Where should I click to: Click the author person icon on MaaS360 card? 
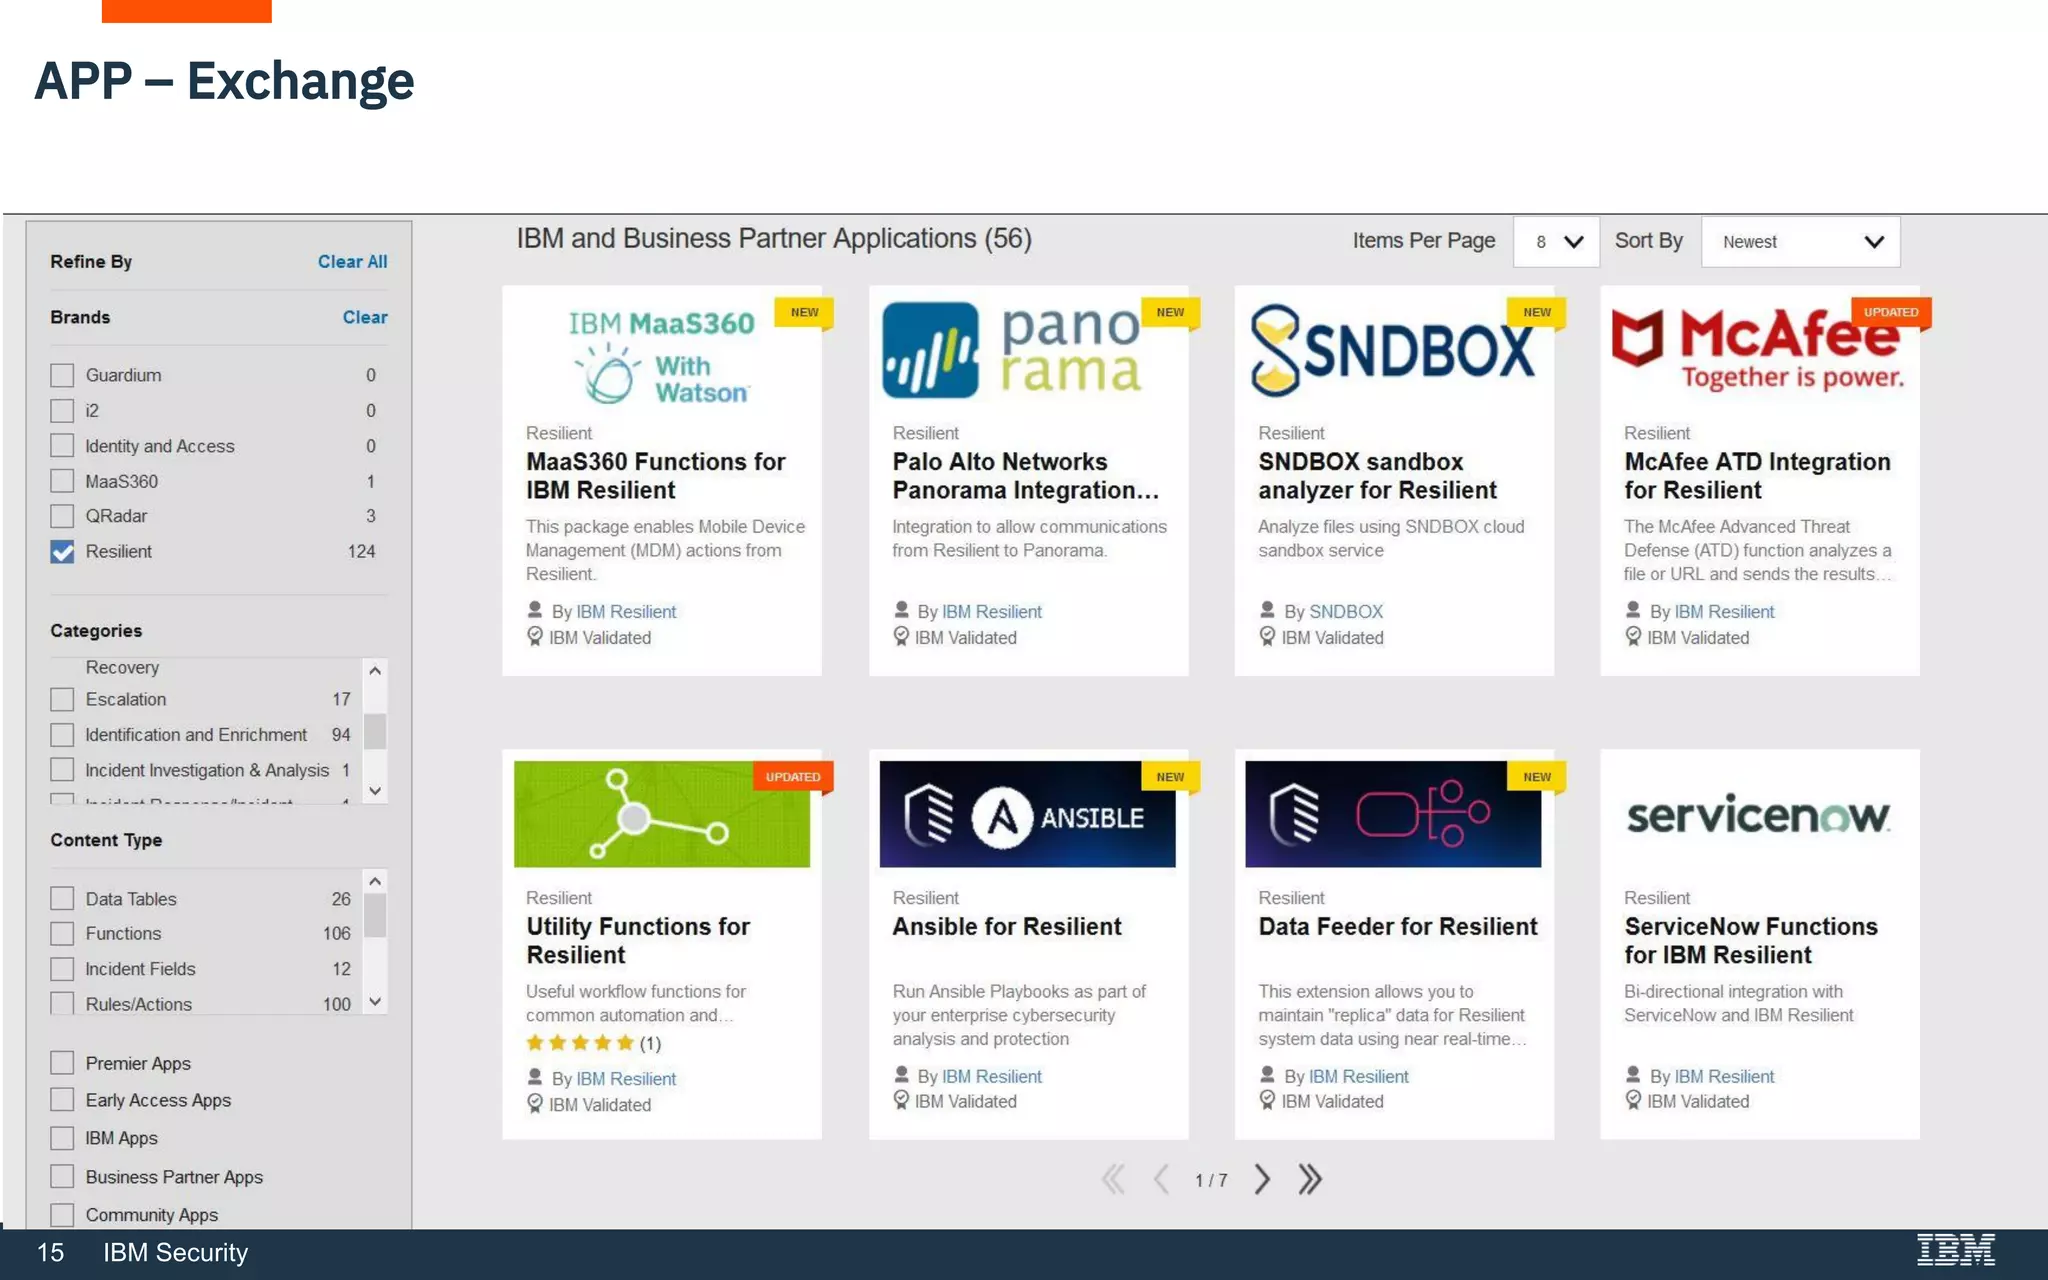pos(535,610)
